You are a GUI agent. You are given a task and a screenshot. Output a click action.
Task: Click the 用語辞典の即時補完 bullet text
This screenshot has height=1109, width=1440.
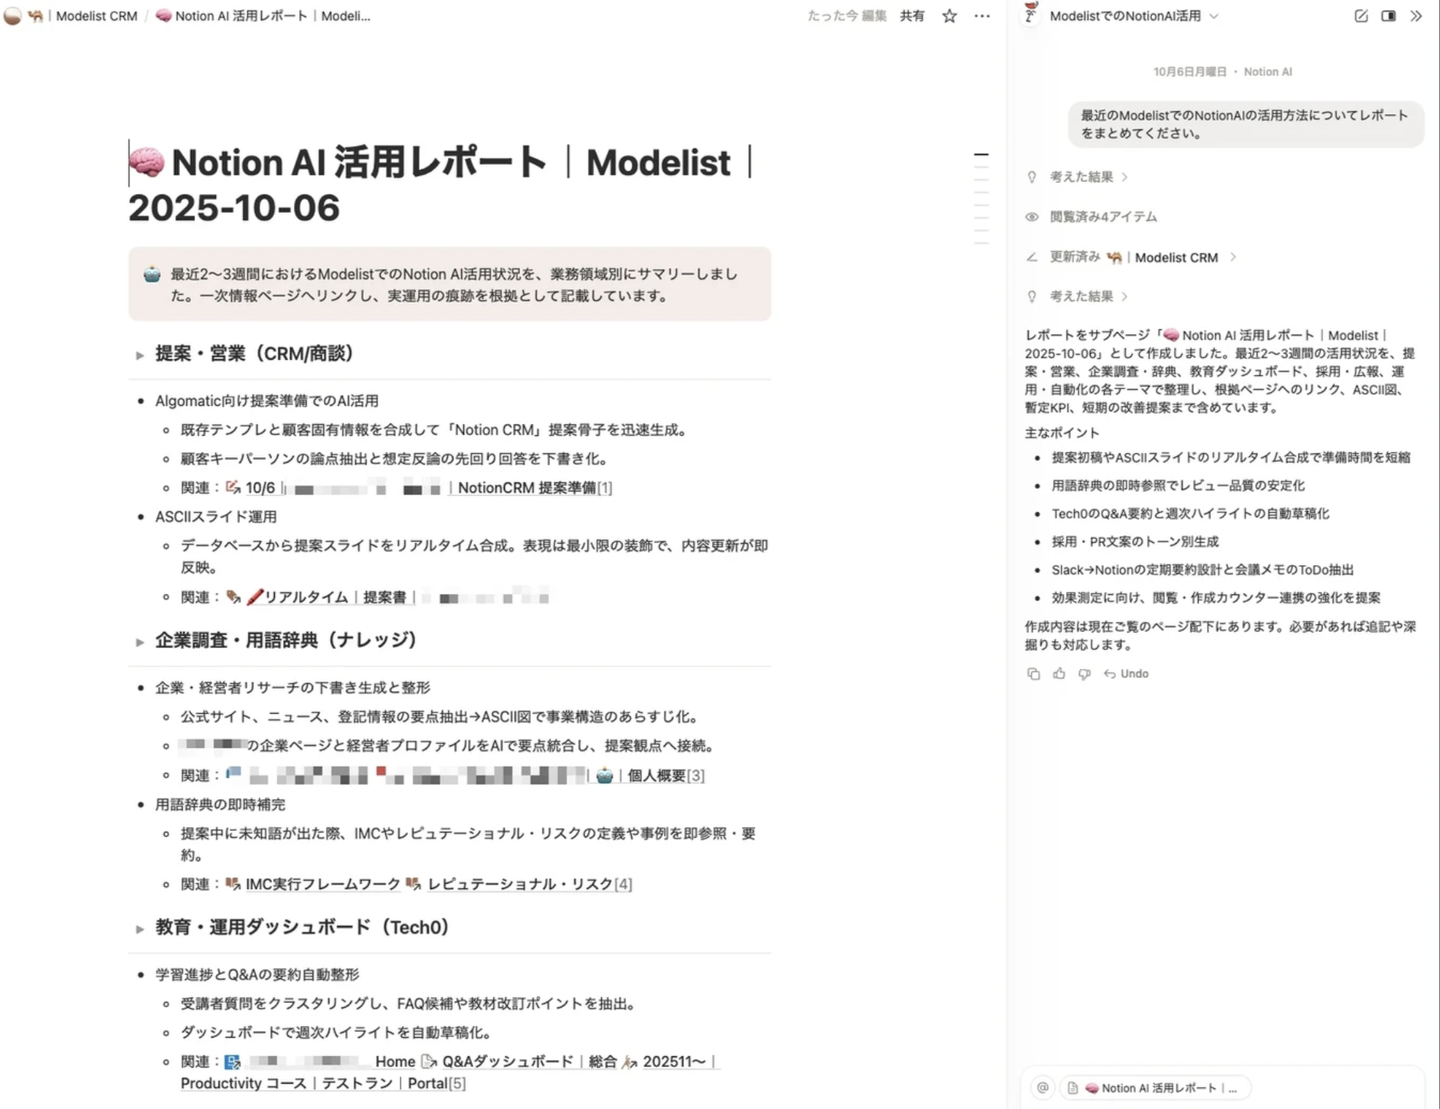click(x=220, y=804)
